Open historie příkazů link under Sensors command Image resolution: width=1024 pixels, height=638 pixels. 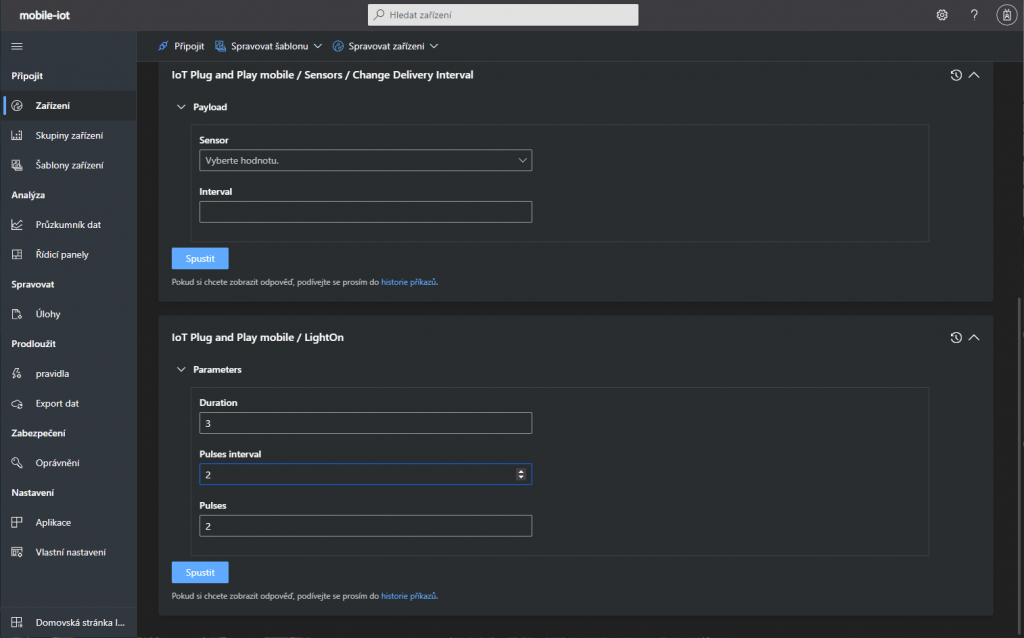(408, 283)
